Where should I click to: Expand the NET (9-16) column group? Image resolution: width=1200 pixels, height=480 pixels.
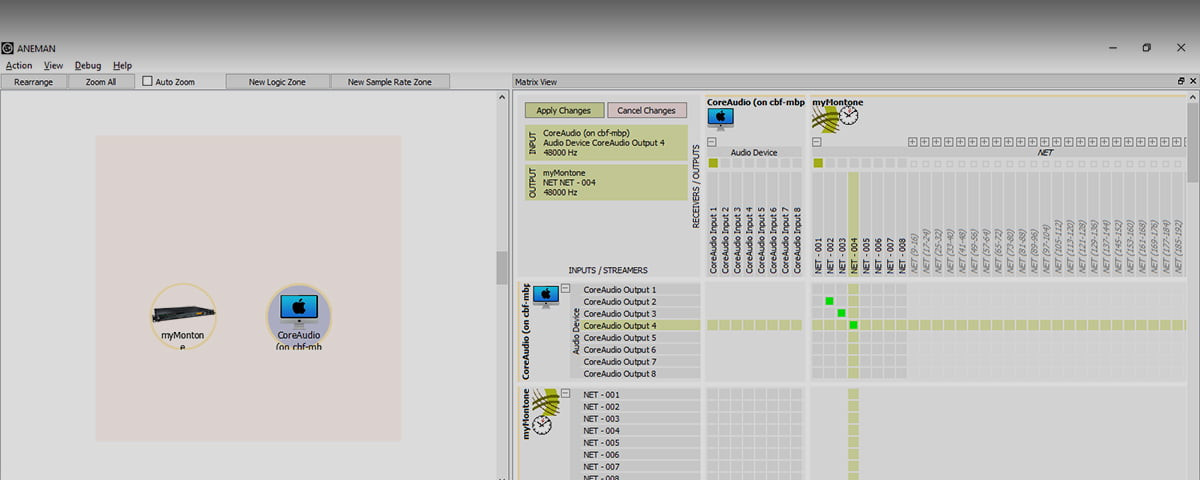913,142
